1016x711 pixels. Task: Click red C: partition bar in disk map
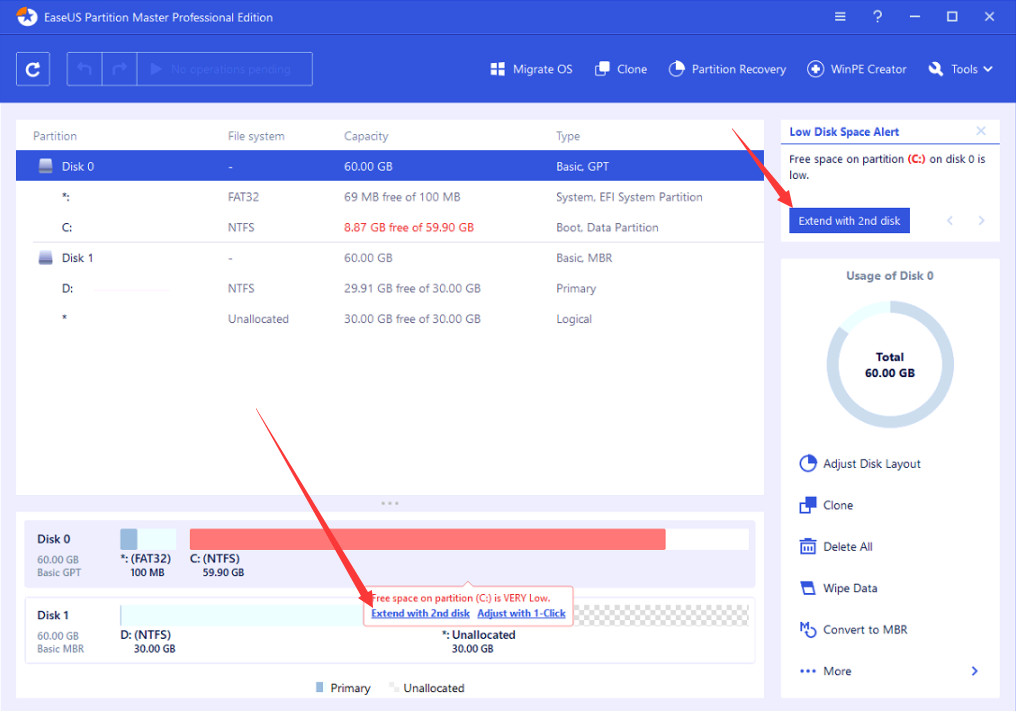pyautogui.click(x=427, y=539)
